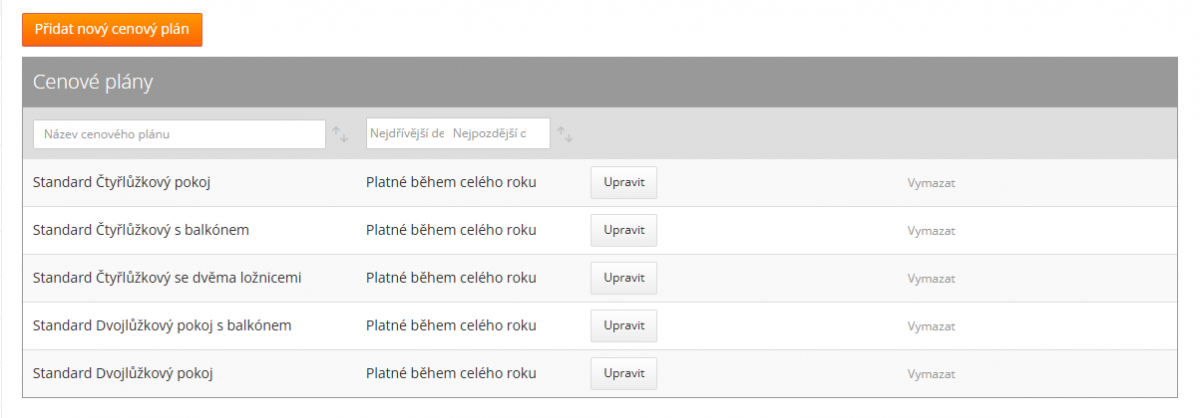Edit the Standard Čtyřlůžkový s balkónem plan
1200x418 pixels.
[623, 230]
